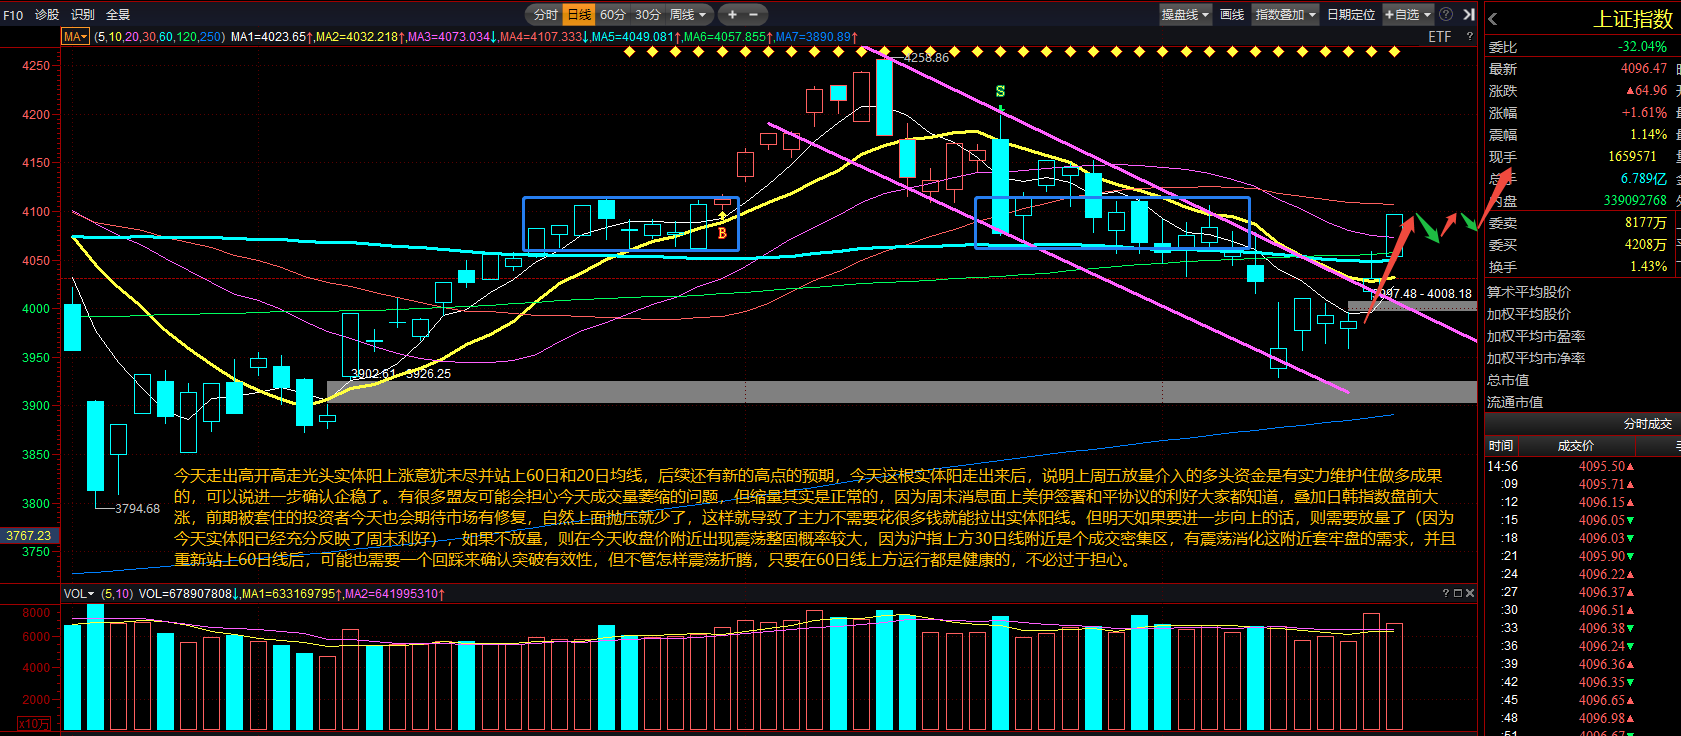
Task: Select the 14:56 trade row 4095.50
Action: (1582, 466)
